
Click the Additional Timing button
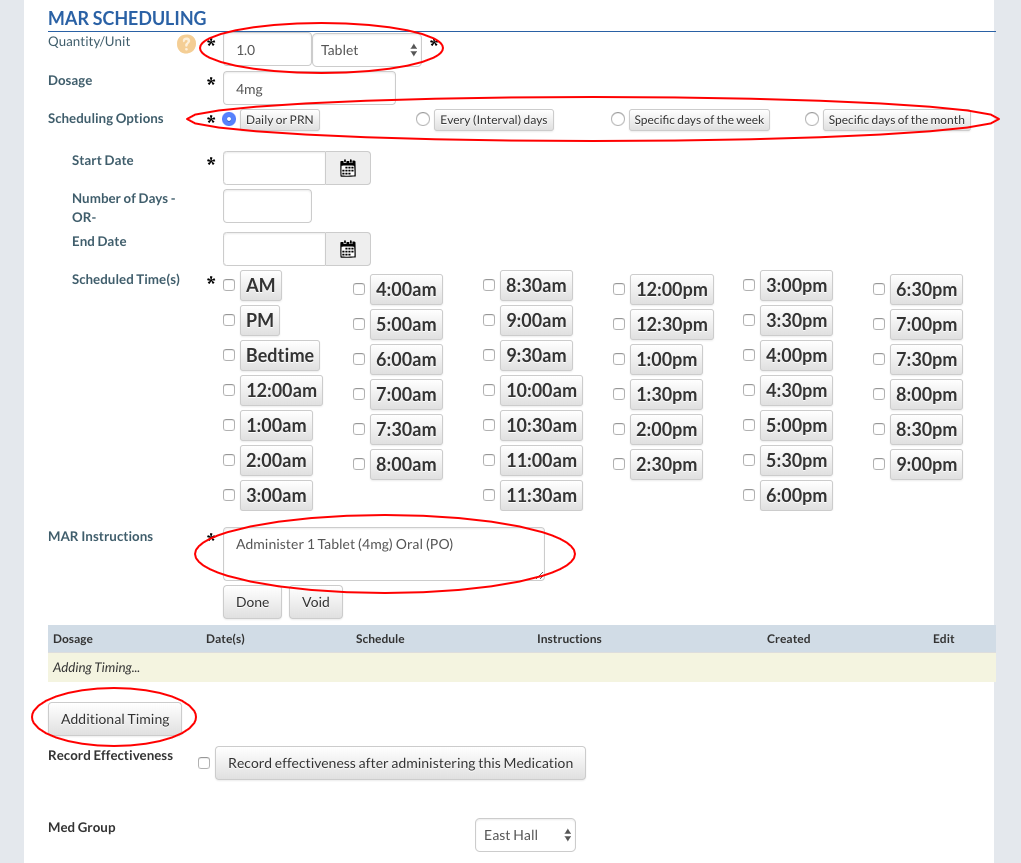point(115,719)
